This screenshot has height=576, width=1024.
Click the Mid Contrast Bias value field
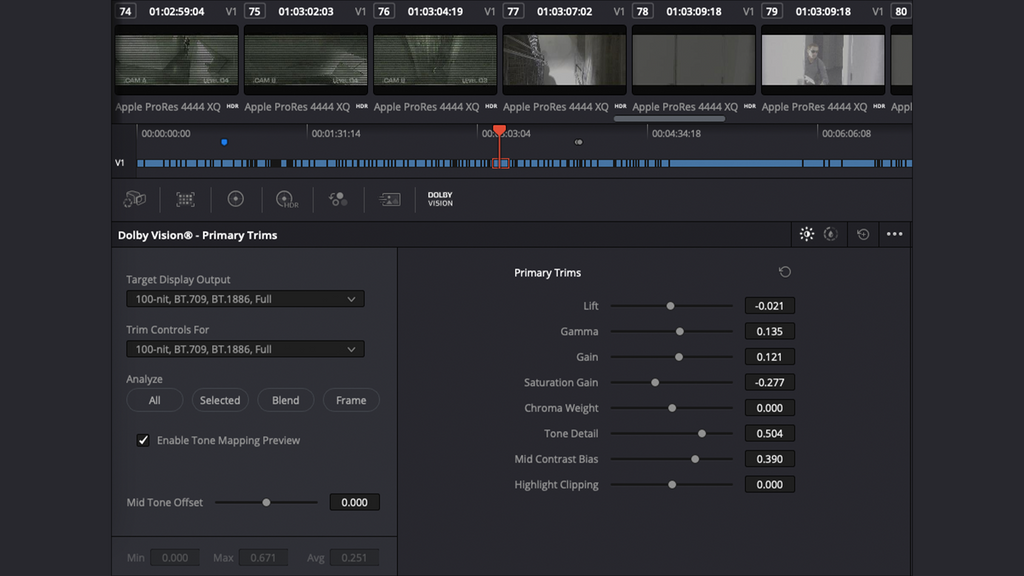(x=769, y=458)
